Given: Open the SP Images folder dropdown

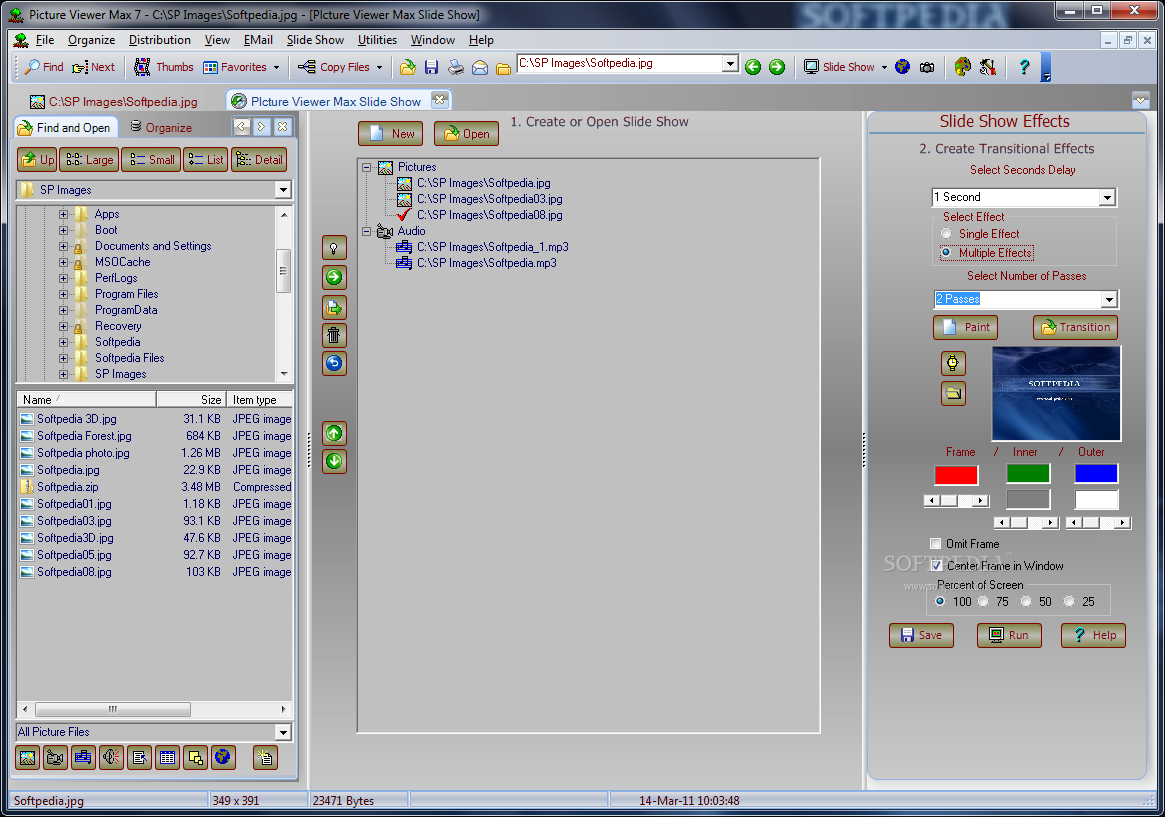Looking at the screenshot, I should [x=283, y=190].
